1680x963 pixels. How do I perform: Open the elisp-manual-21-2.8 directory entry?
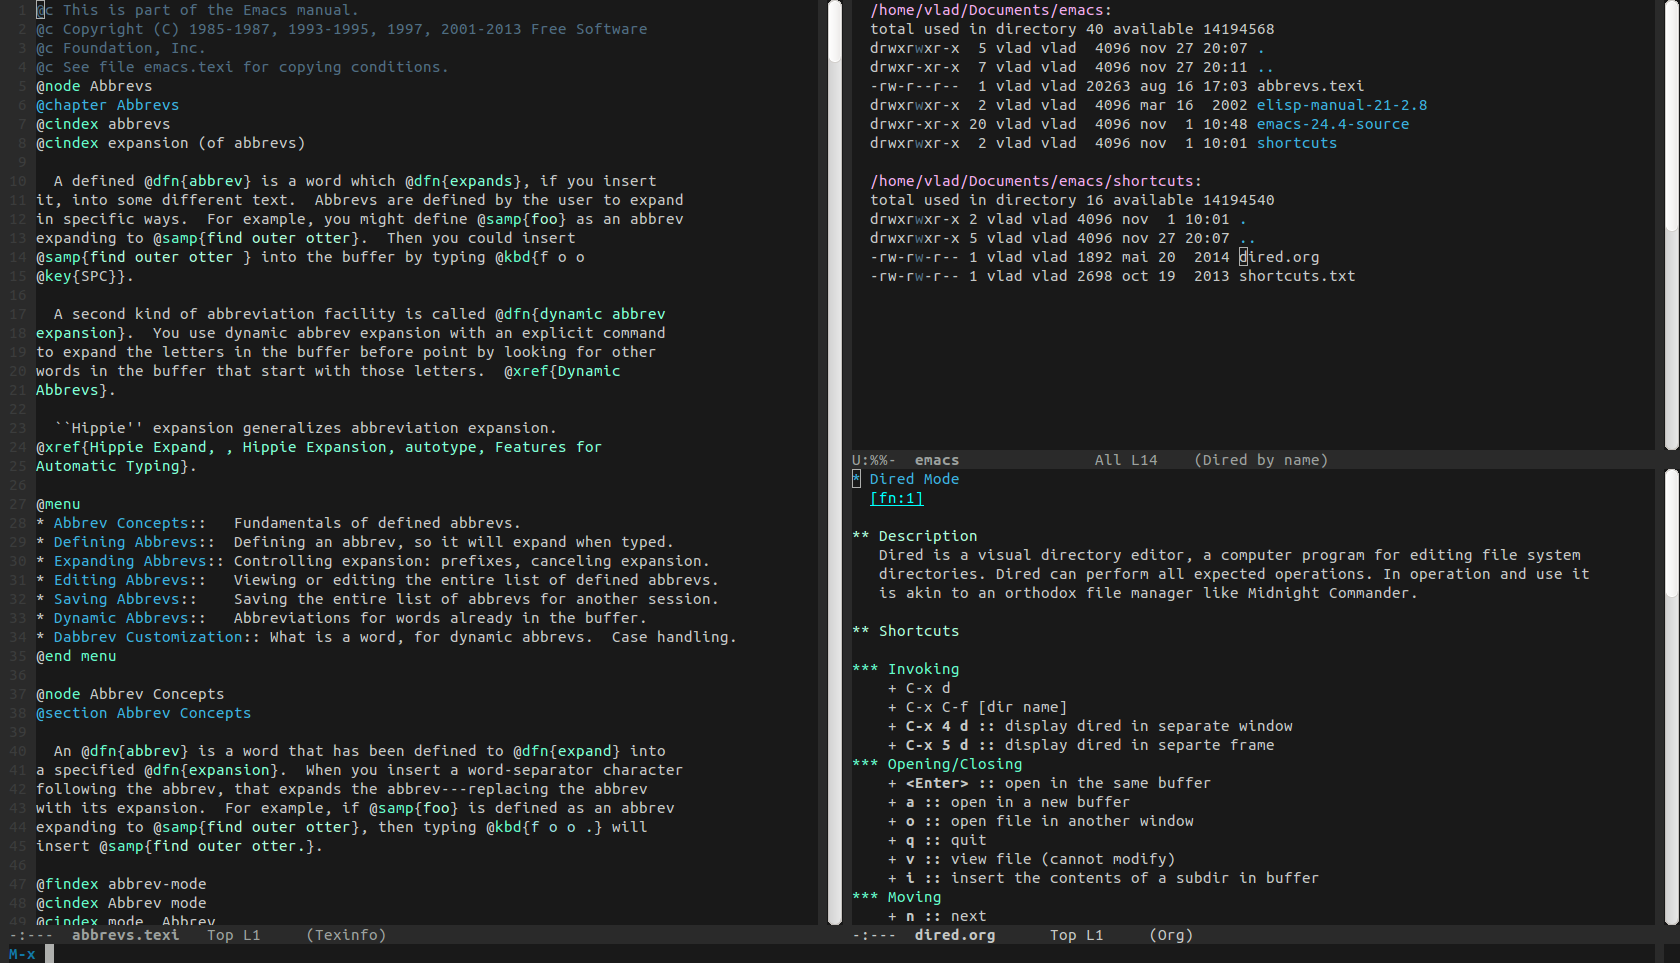pyautogui.click(x=1341, y=105)
